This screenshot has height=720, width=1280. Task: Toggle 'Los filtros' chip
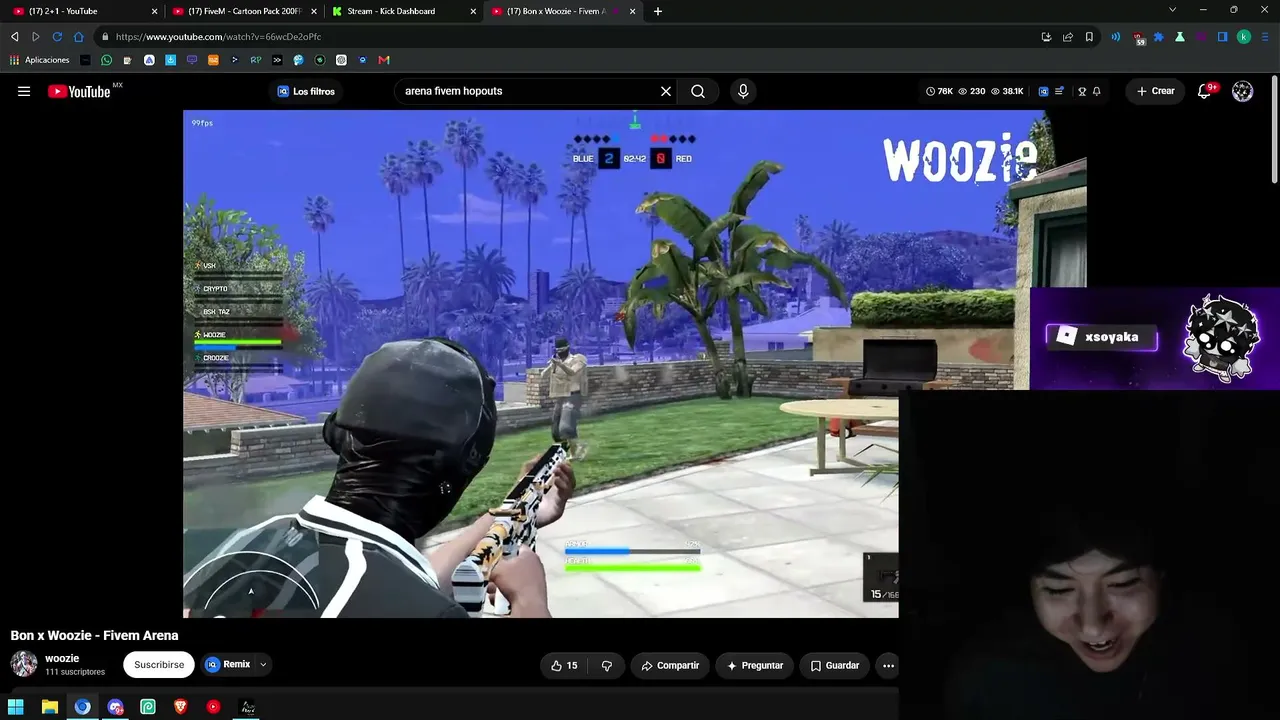[x=306, y=91]
